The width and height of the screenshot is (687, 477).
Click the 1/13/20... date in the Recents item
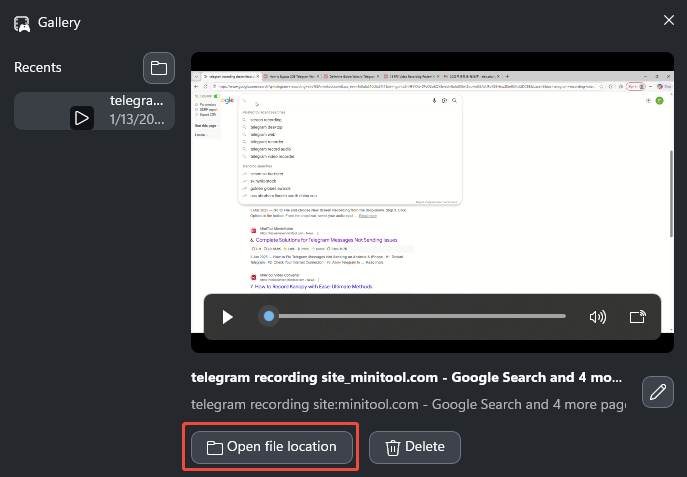pyautogui.click(x=137, y=119)
